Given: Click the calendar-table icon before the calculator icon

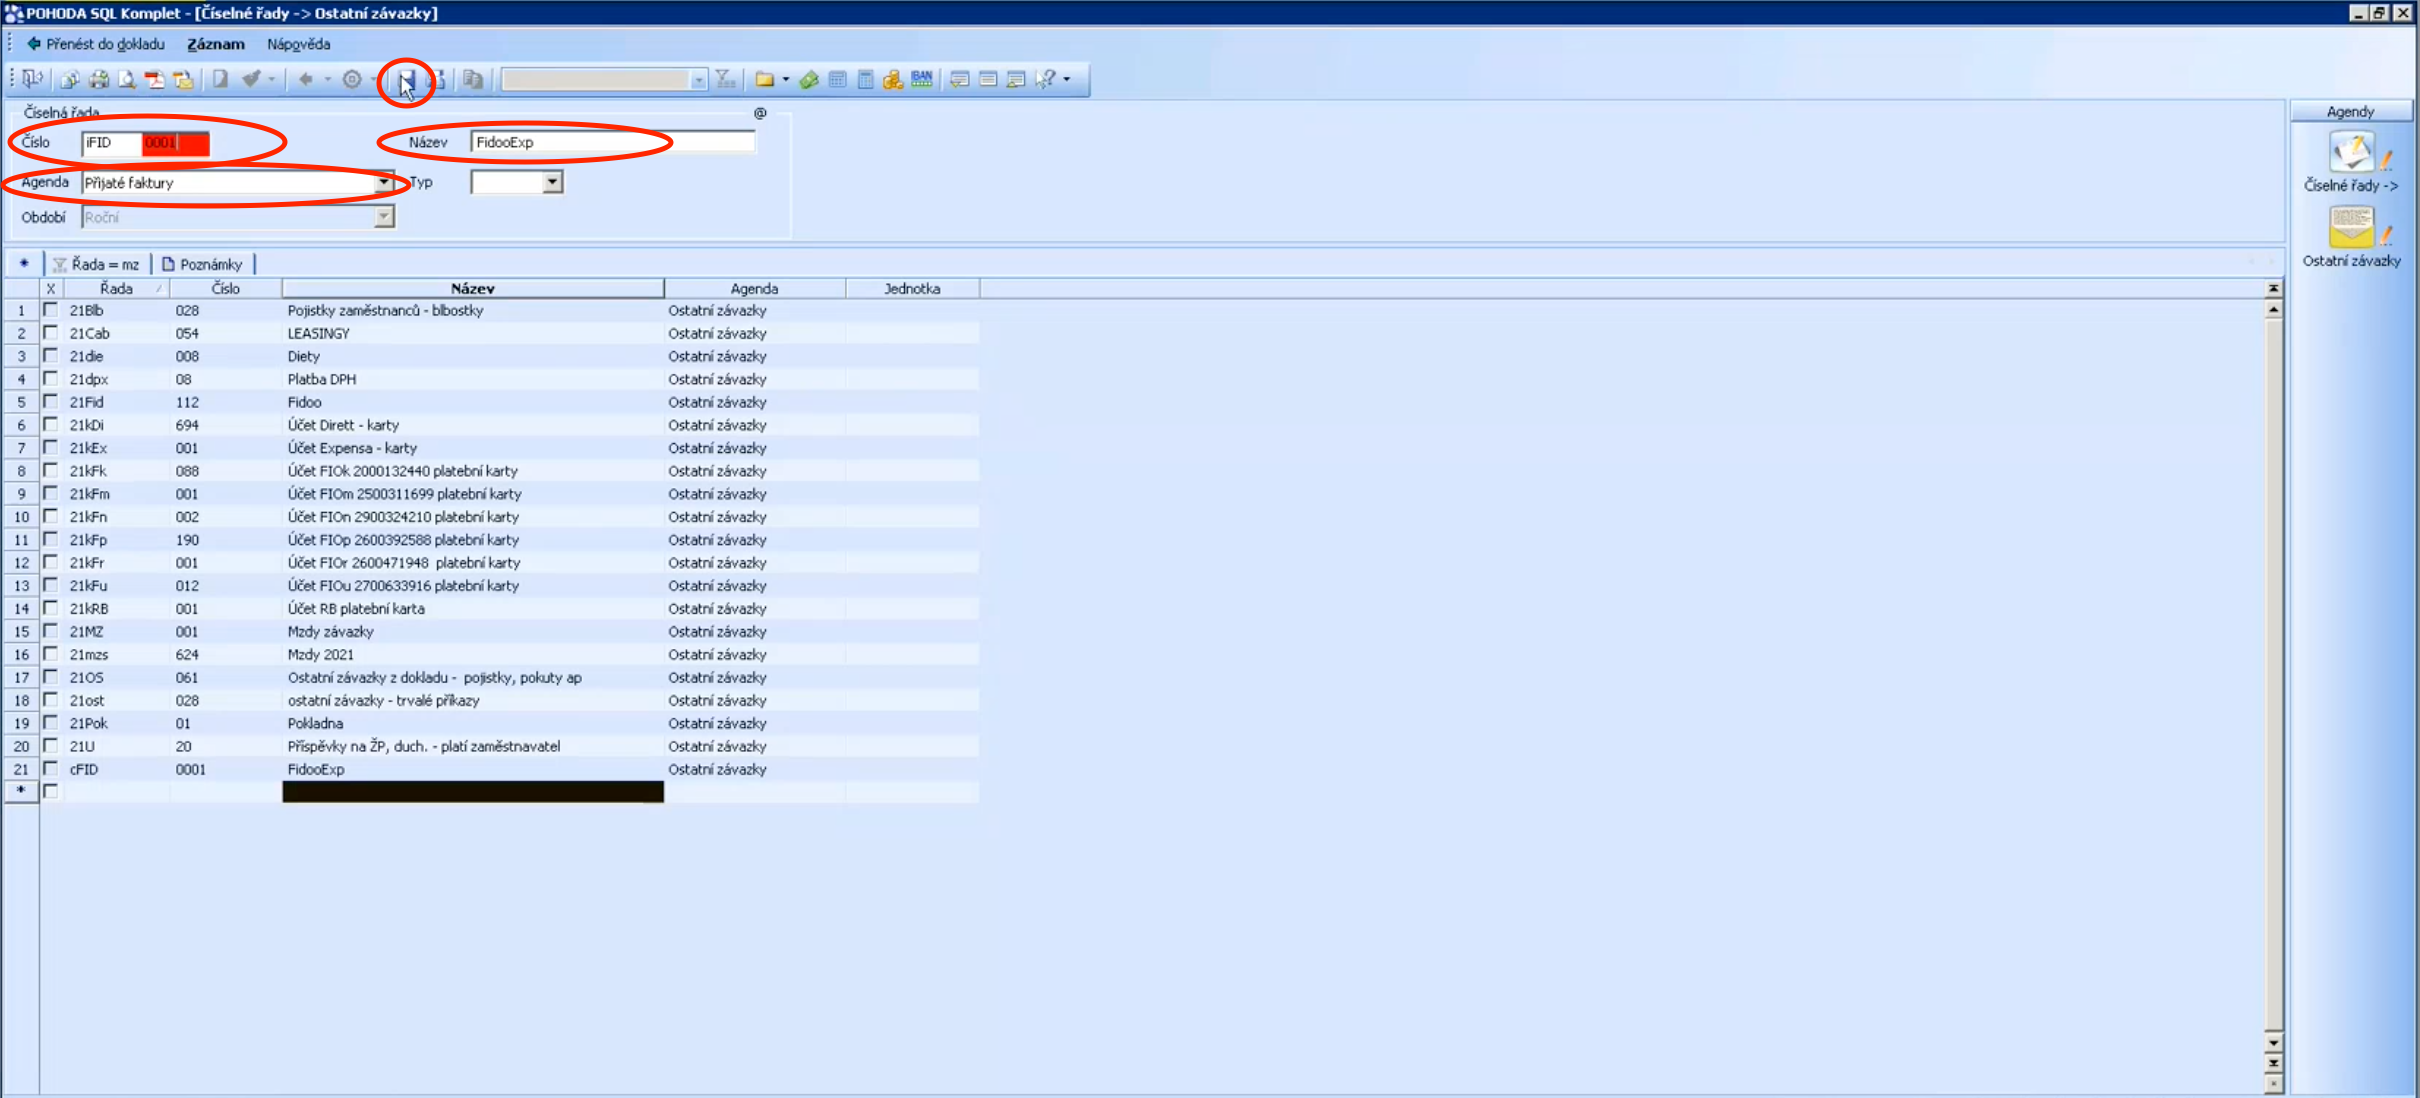Looking at the screenshot, I should coord(838,79).
